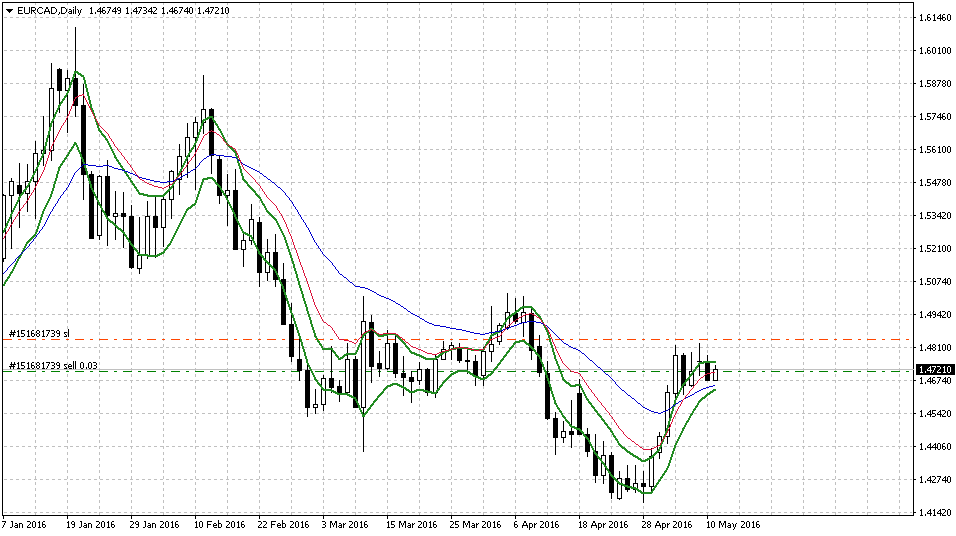Click the 1.46740 price axis label
The image size is (956, 536).
[x=935, y=381]
